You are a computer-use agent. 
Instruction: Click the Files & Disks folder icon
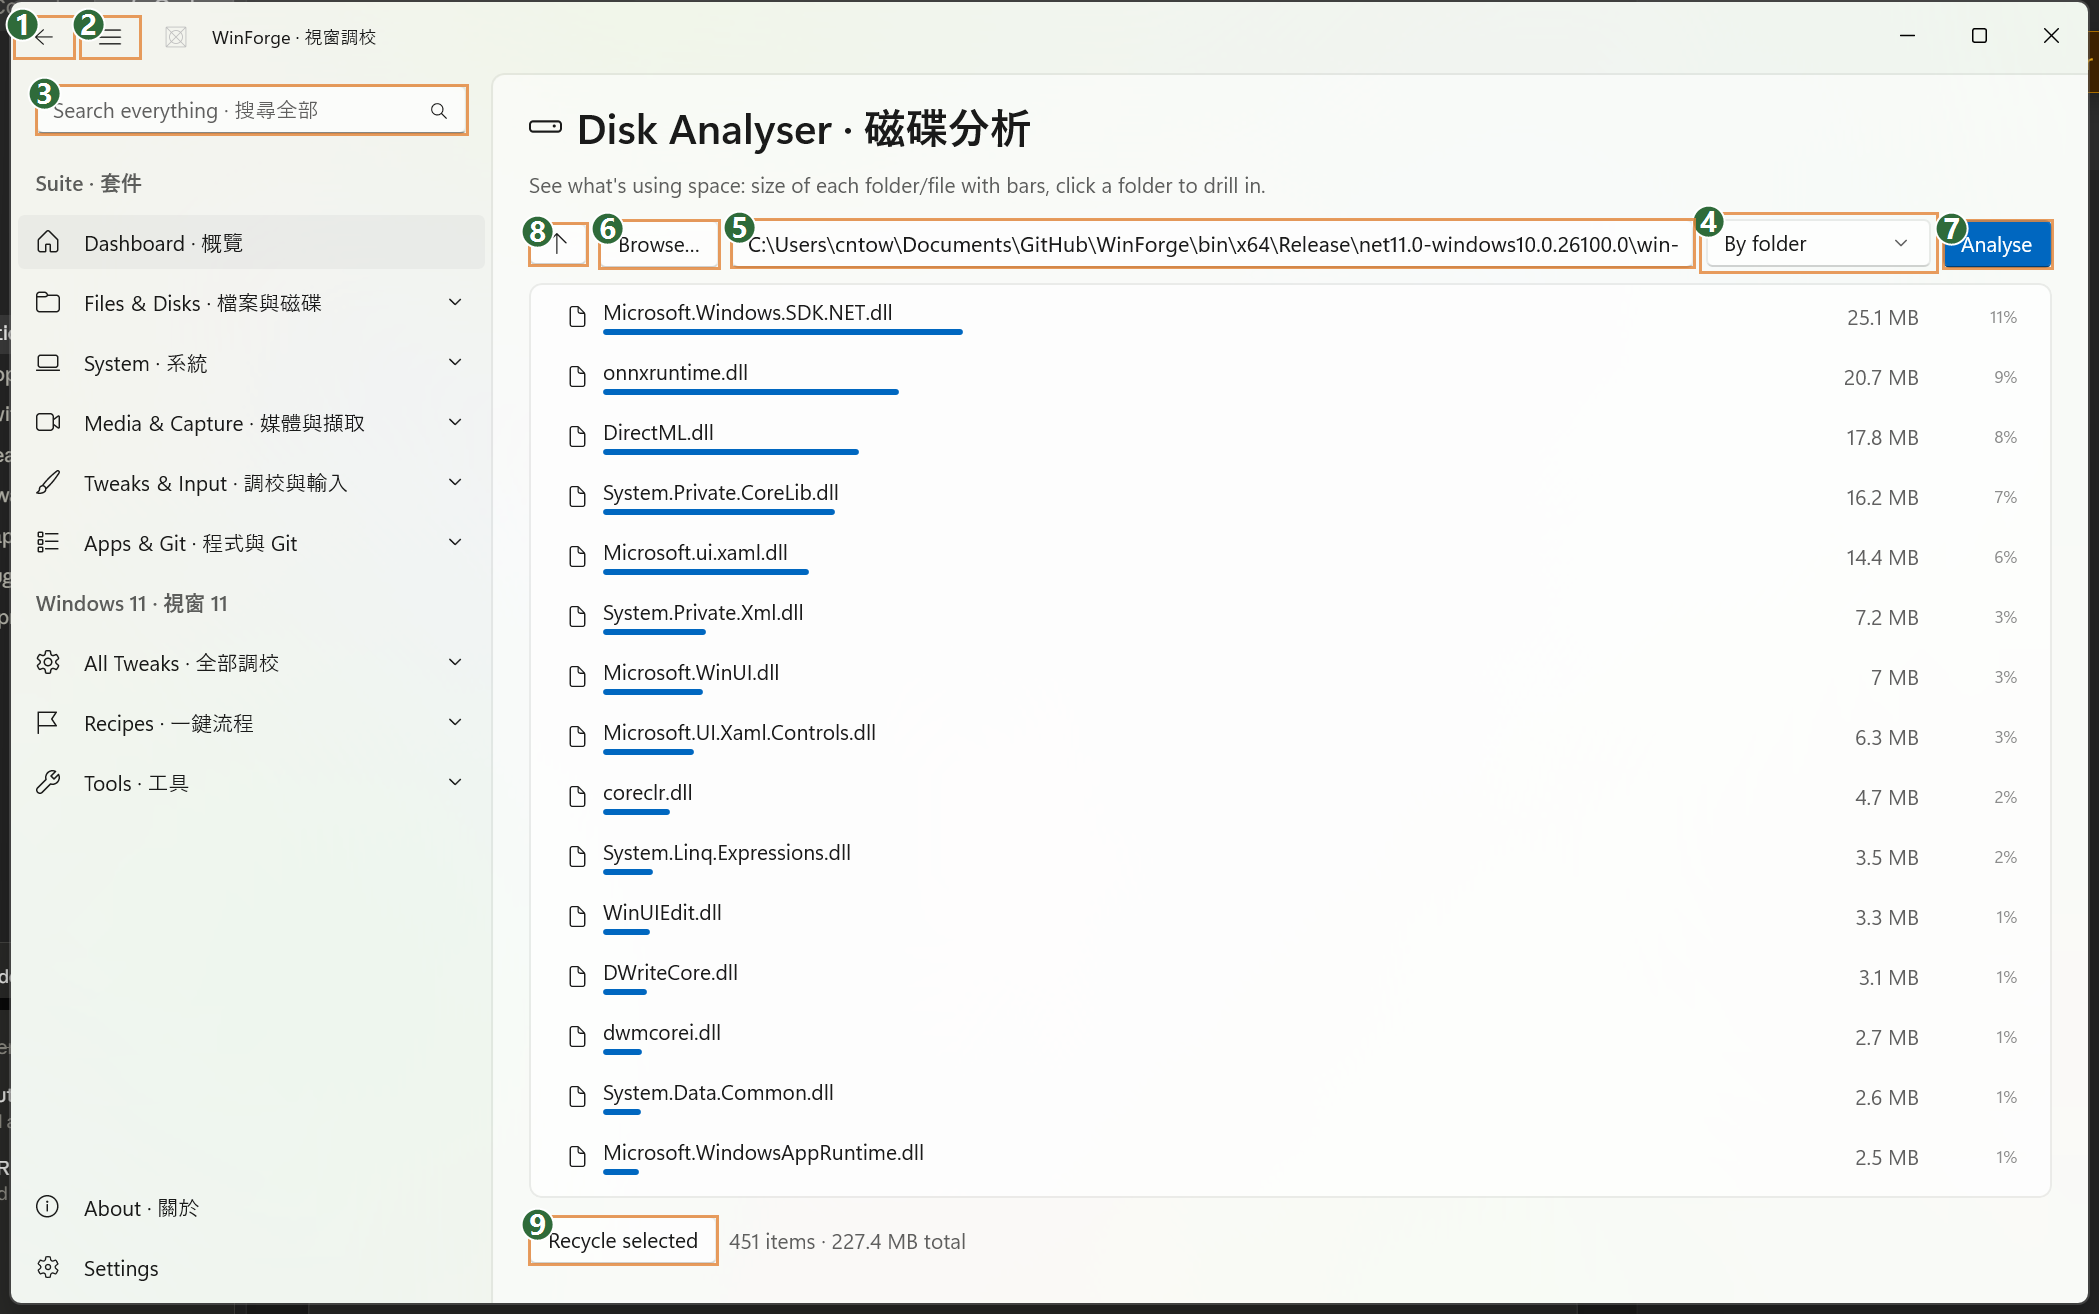pyautogui.click(x=48, y=303)
